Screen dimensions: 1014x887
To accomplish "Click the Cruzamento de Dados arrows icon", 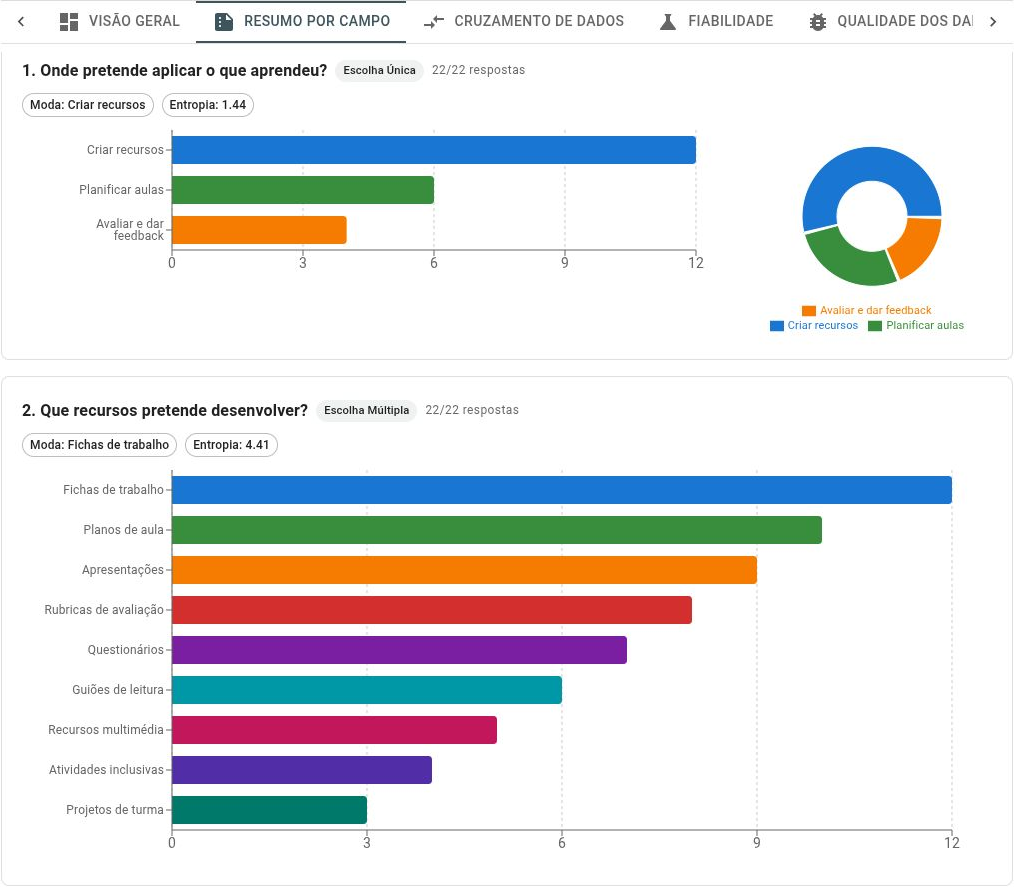I will [x=433, y=21].
